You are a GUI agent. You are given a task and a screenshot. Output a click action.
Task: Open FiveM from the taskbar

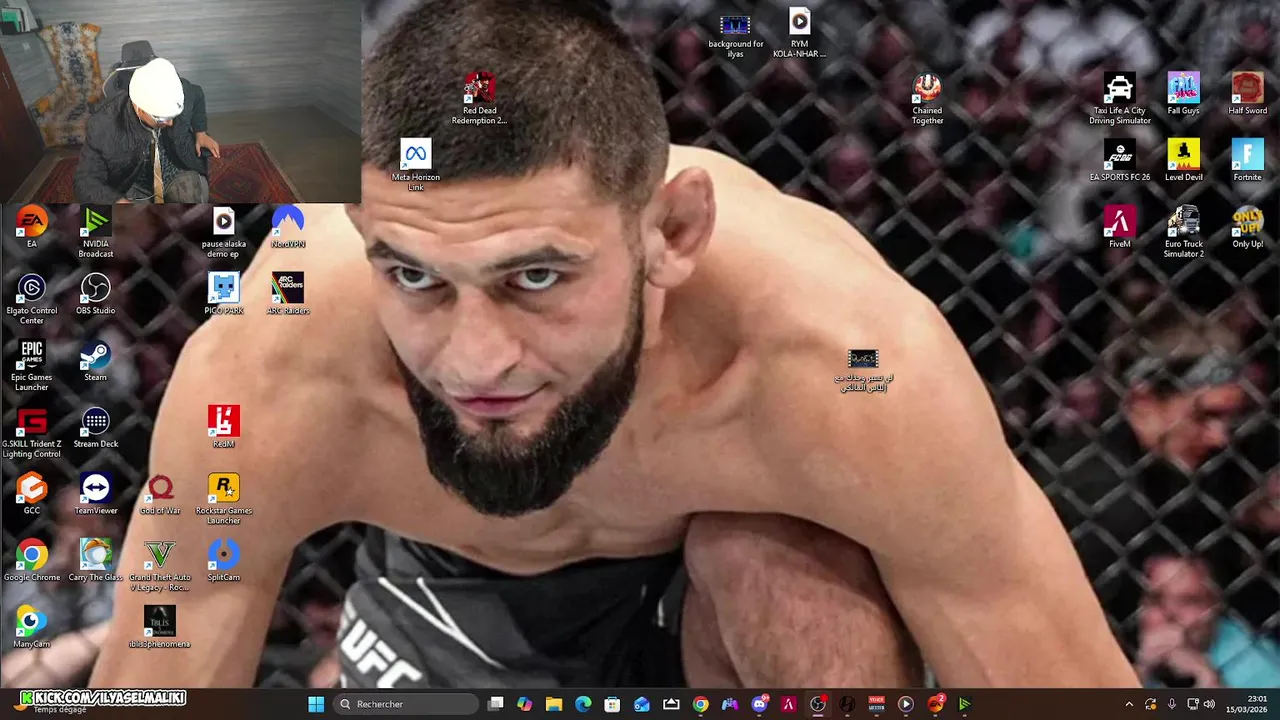[x=788, y=704]
